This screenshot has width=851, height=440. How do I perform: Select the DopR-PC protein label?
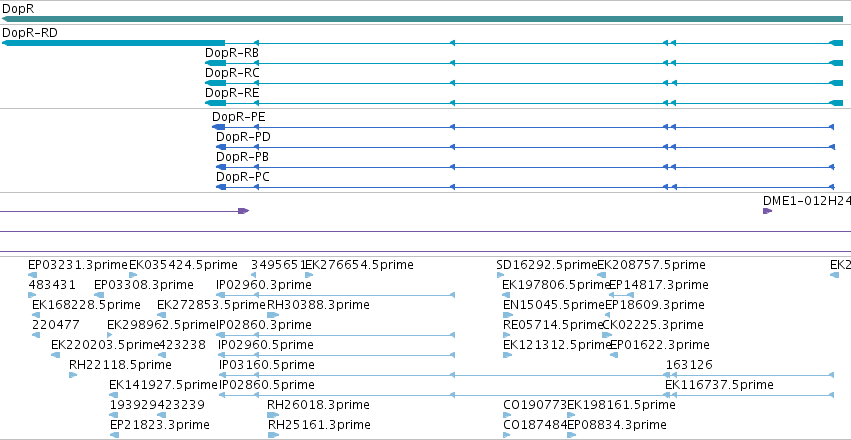pos(243,177)
